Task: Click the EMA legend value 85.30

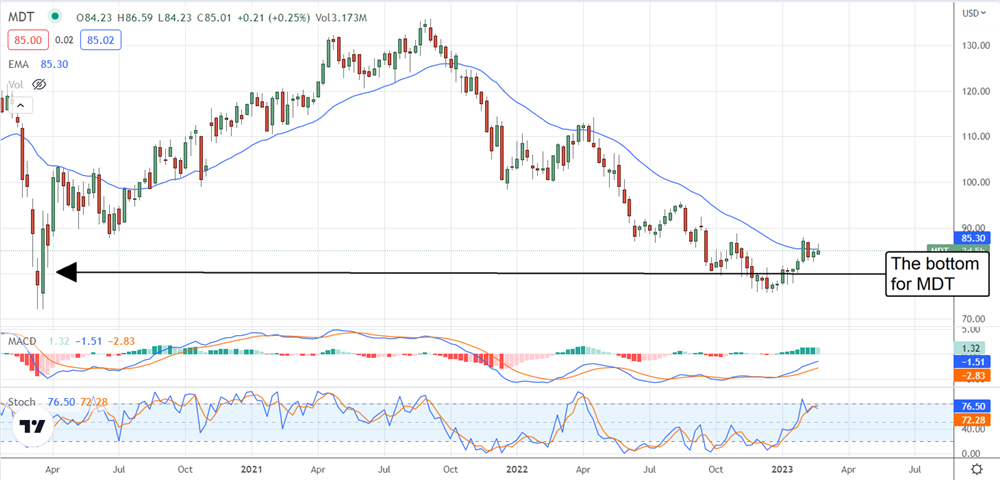Action: click(54, 64)
